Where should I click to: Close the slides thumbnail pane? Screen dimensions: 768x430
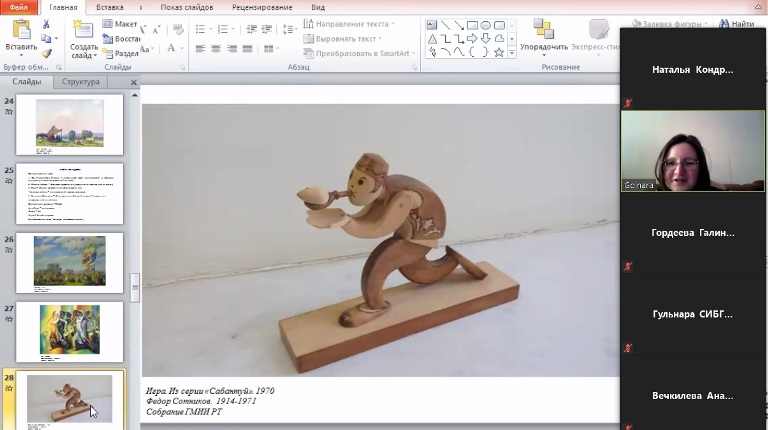(134, 82)
